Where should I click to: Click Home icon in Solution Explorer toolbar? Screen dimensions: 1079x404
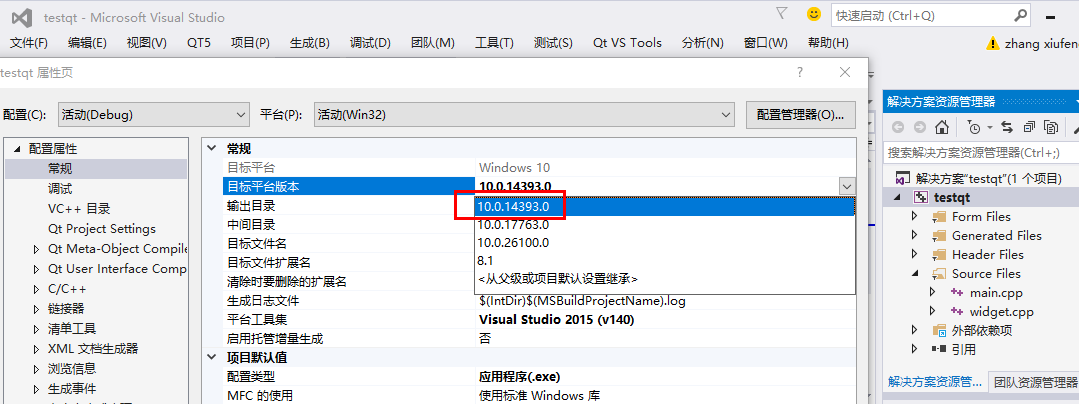pyautogui.click(x=942, y=127)
